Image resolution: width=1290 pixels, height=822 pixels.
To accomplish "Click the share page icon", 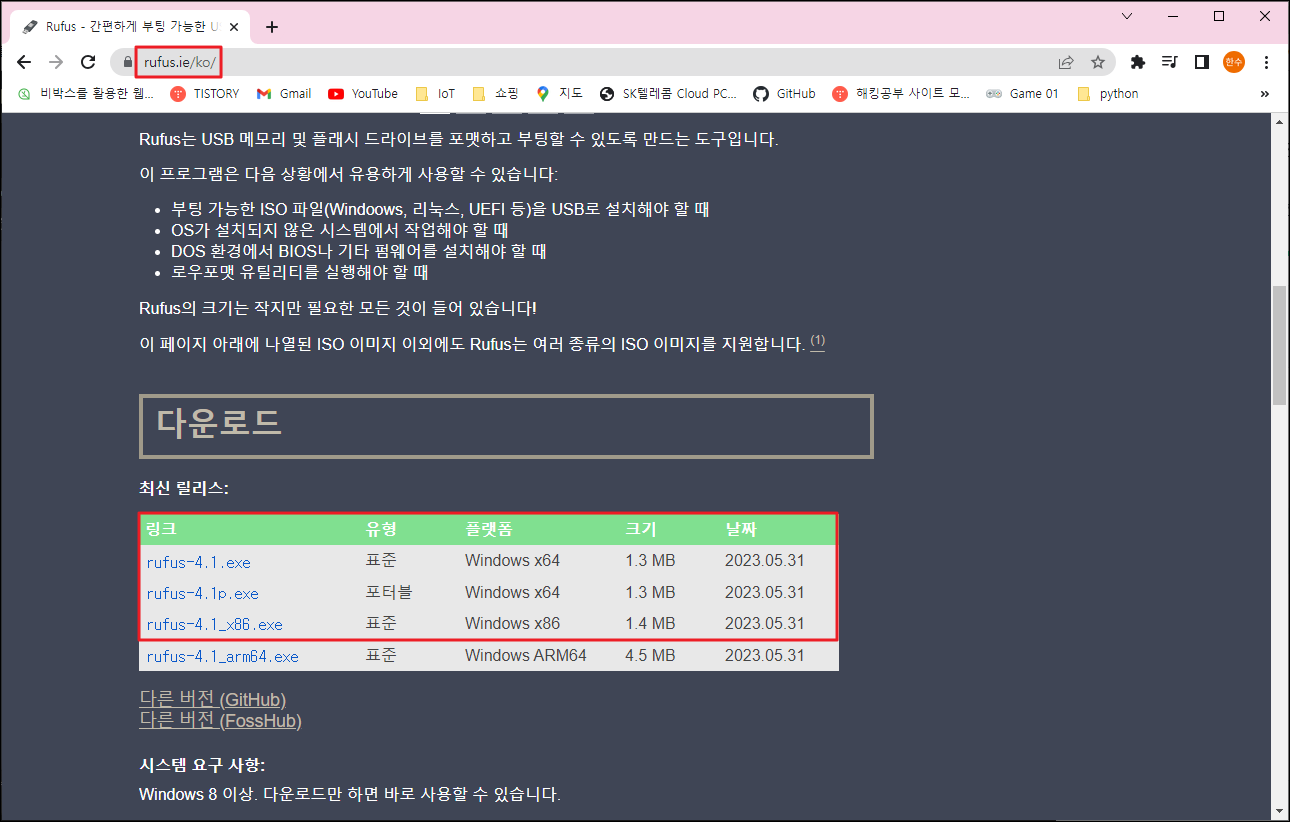I will pos(1067,62).
